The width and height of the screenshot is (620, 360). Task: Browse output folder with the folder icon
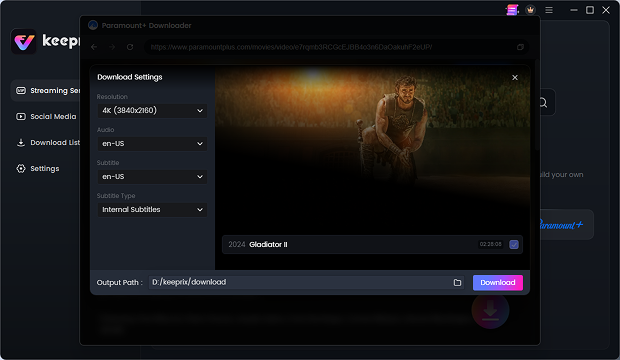(x=457, y=282)
